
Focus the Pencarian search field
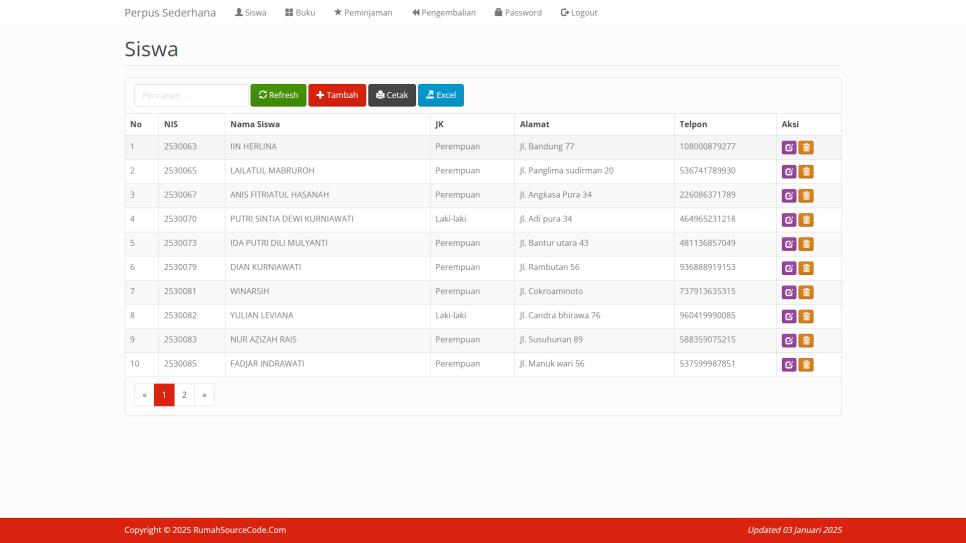tap(190, 95)
